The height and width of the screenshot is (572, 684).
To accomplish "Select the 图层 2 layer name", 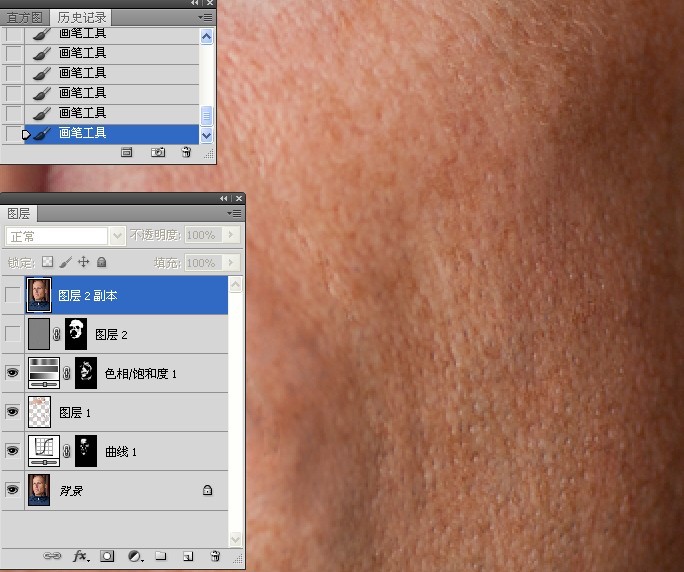I will [x=111, y=335].
